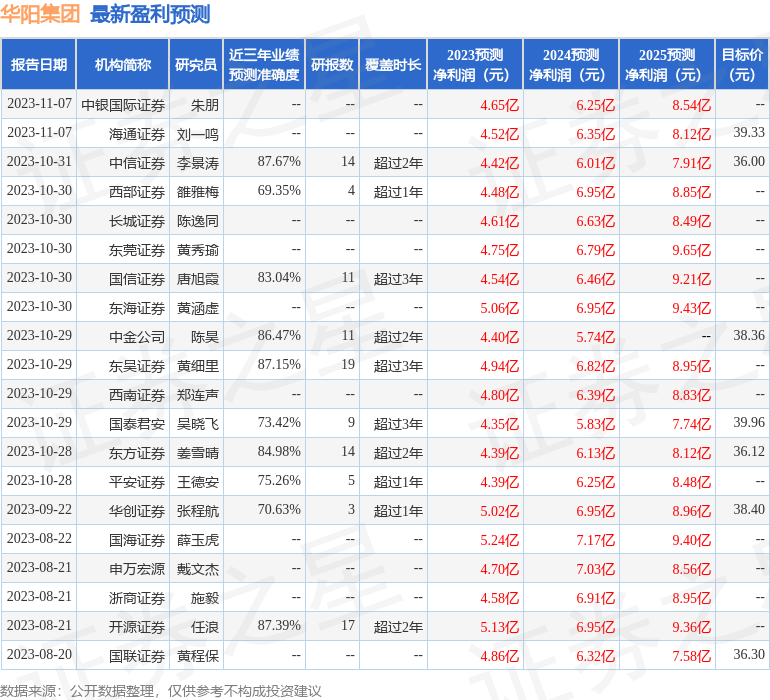This screenshot has height=700, width=770.
Task: Click the 2025预测净利润 header
Action: tap(667, 64)
